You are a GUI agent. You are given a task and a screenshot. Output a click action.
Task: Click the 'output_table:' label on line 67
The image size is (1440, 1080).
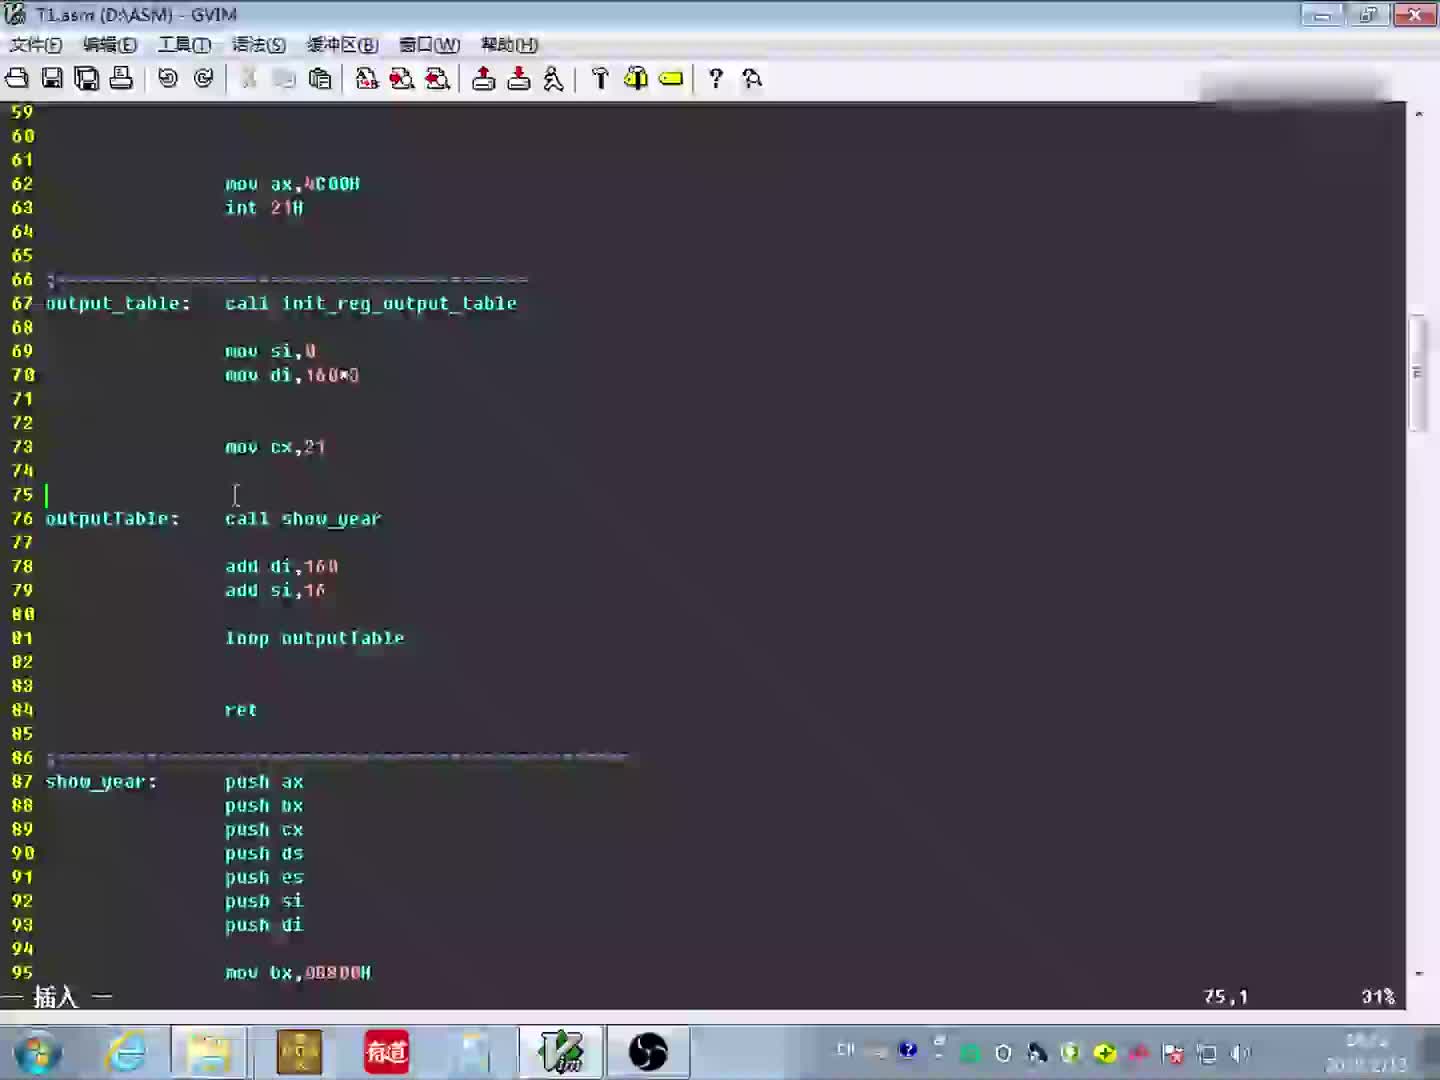coord(118,303)
